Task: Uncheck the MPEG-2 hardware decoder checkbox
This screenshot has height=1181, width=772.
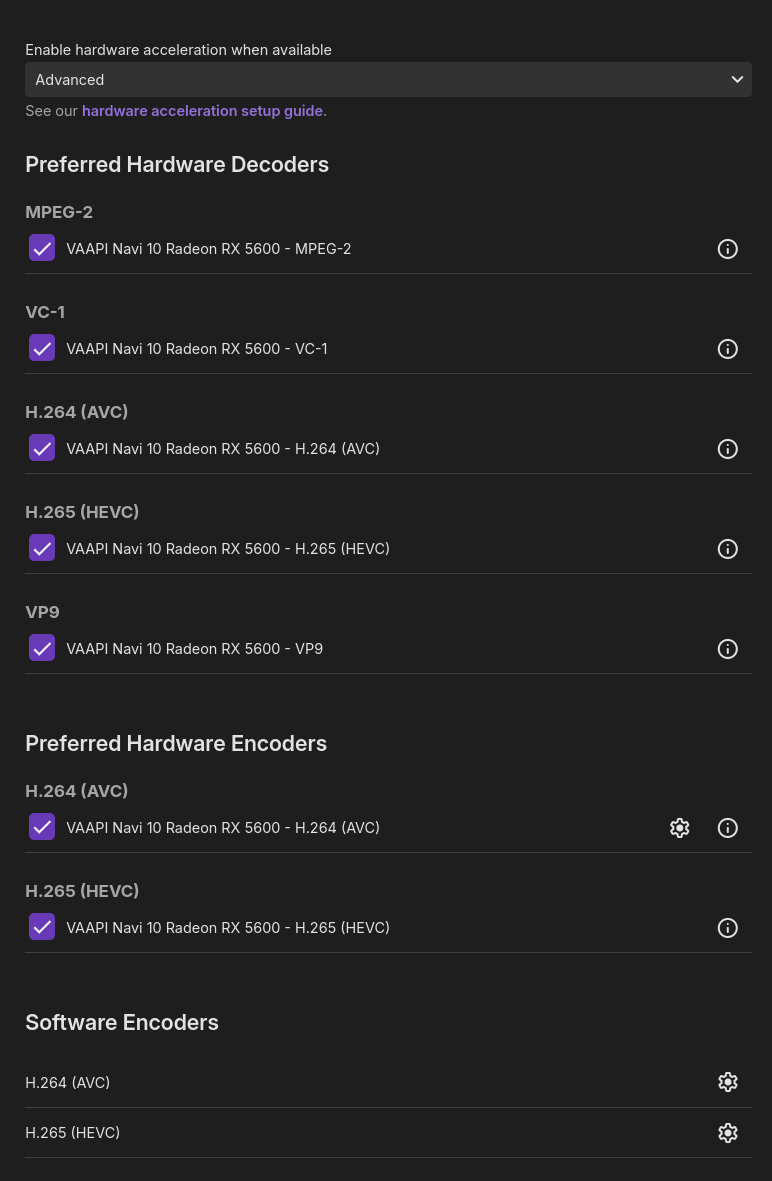Action: (42, 248)
